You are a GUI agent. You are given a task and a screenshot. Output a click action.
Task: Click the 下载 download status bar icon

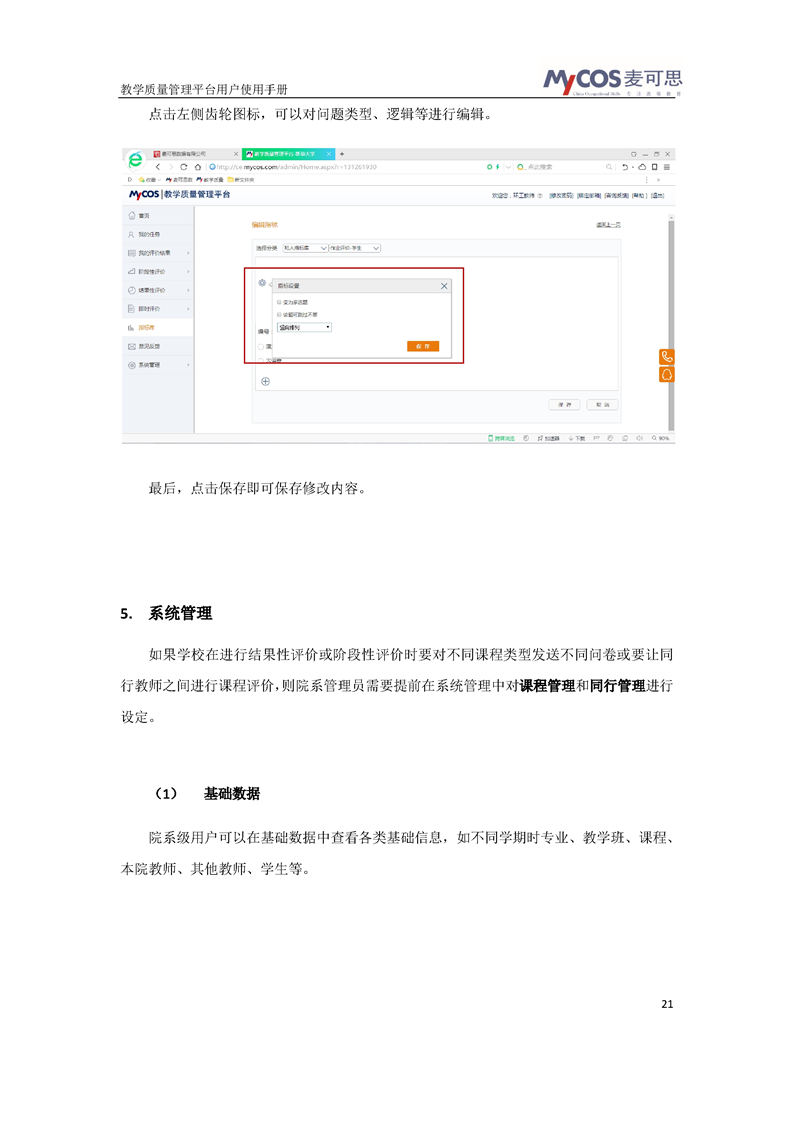pos(577,438)
